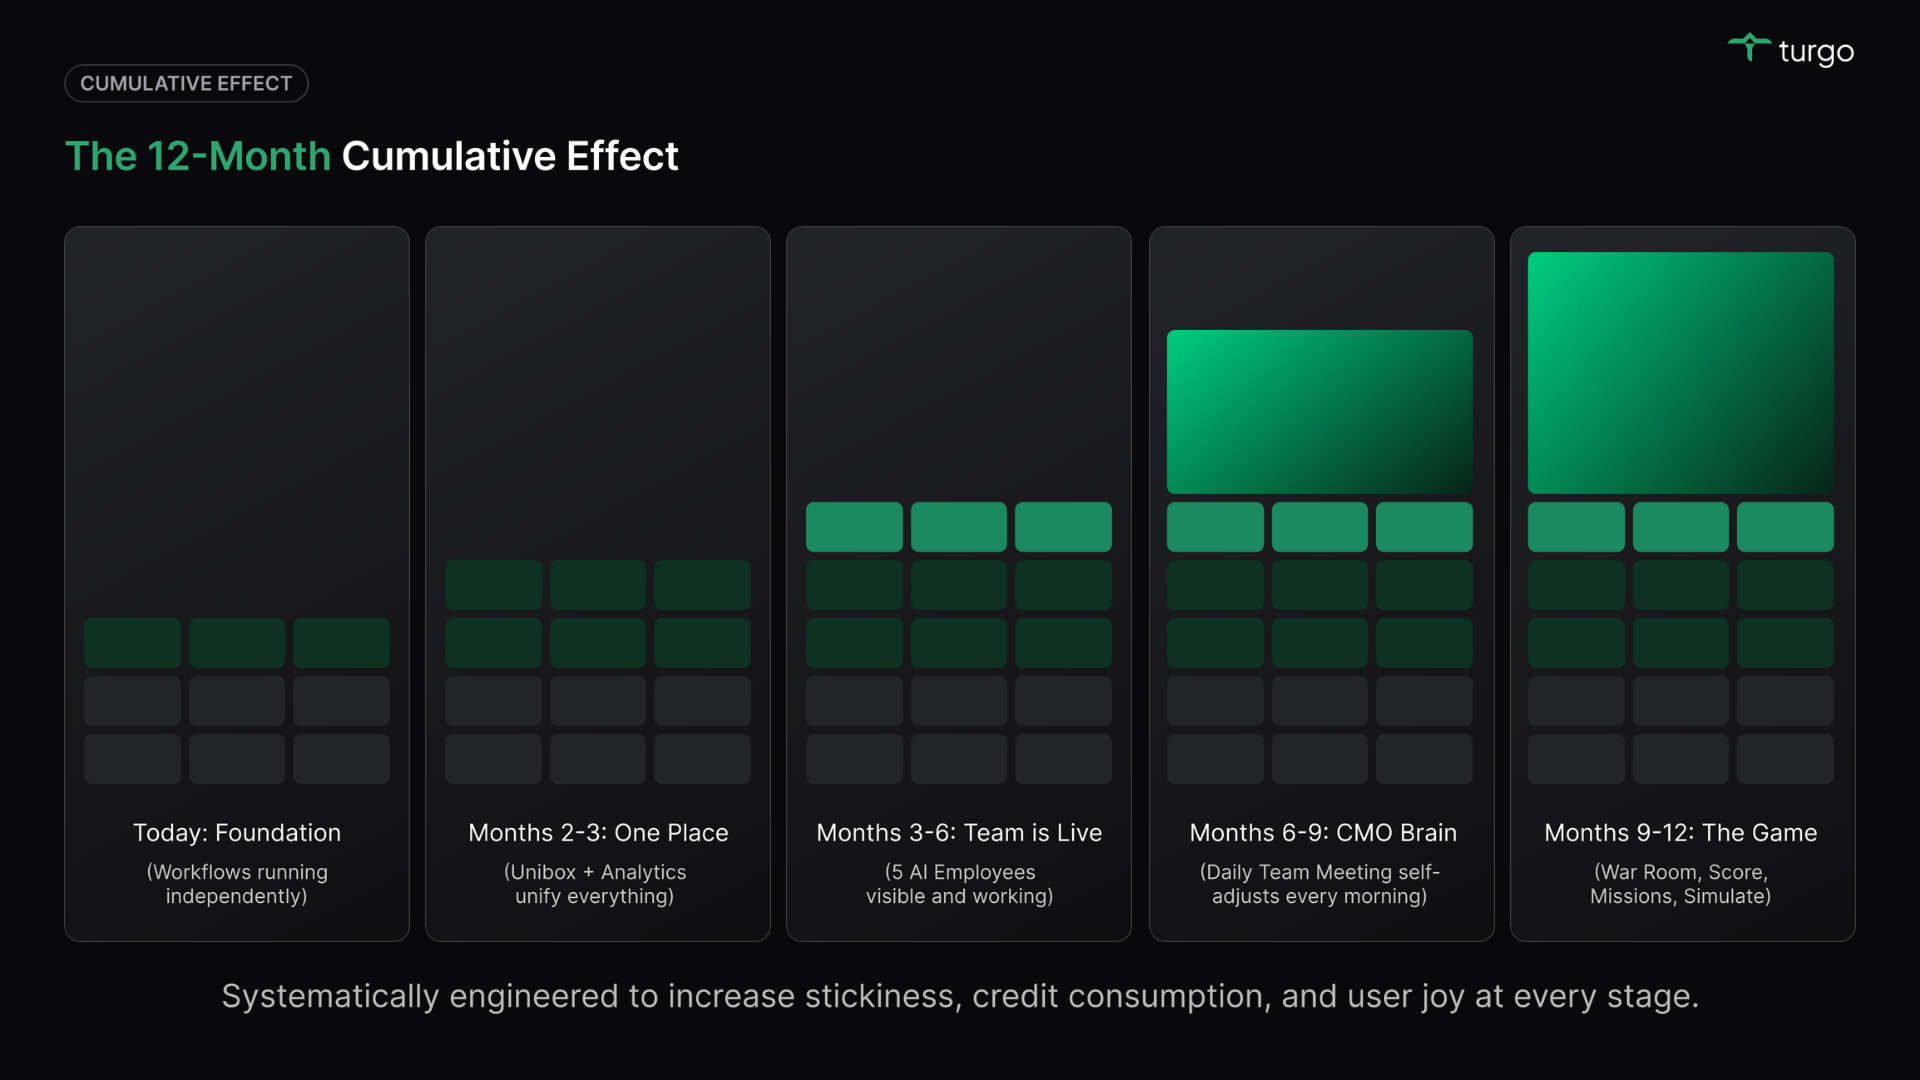Select Months 2-3: One Place title
The width and height of the screenshot is (1920, 1080).
point(598,833)
